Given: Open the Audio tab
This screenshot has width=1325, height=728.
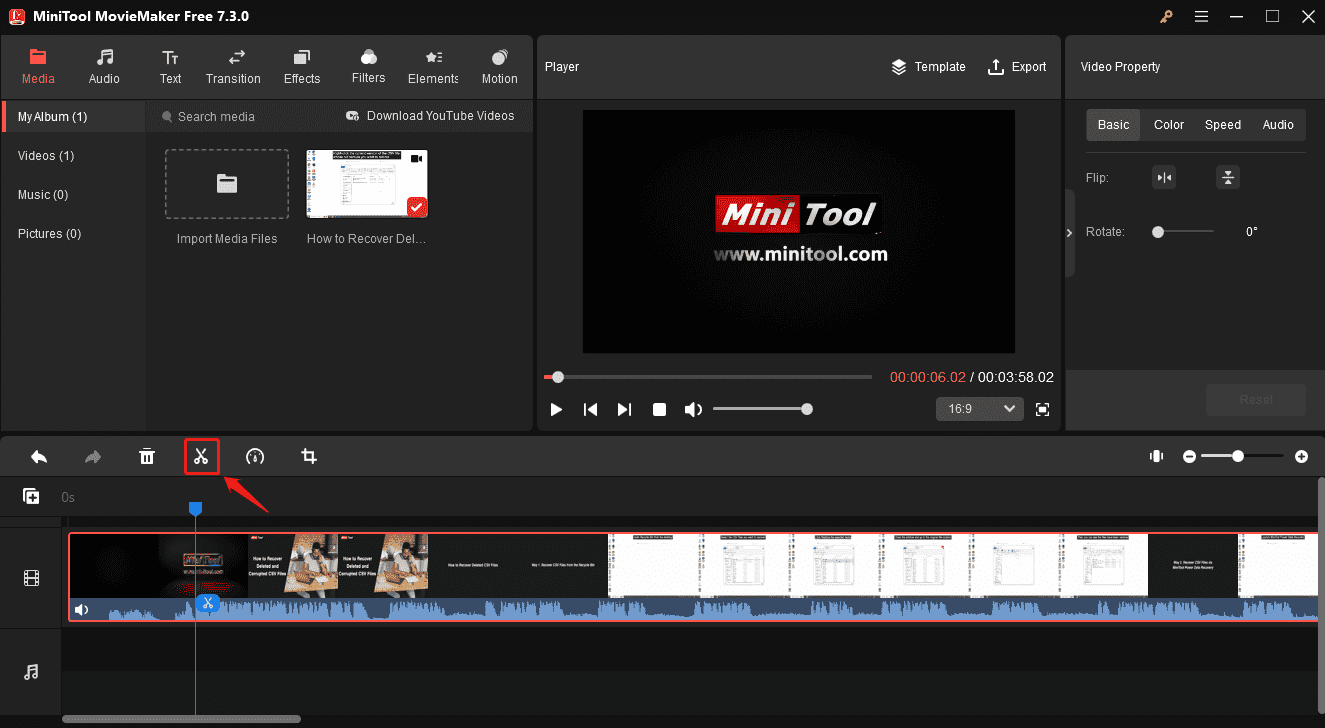Looking at the screenshot, I should 104,67.
